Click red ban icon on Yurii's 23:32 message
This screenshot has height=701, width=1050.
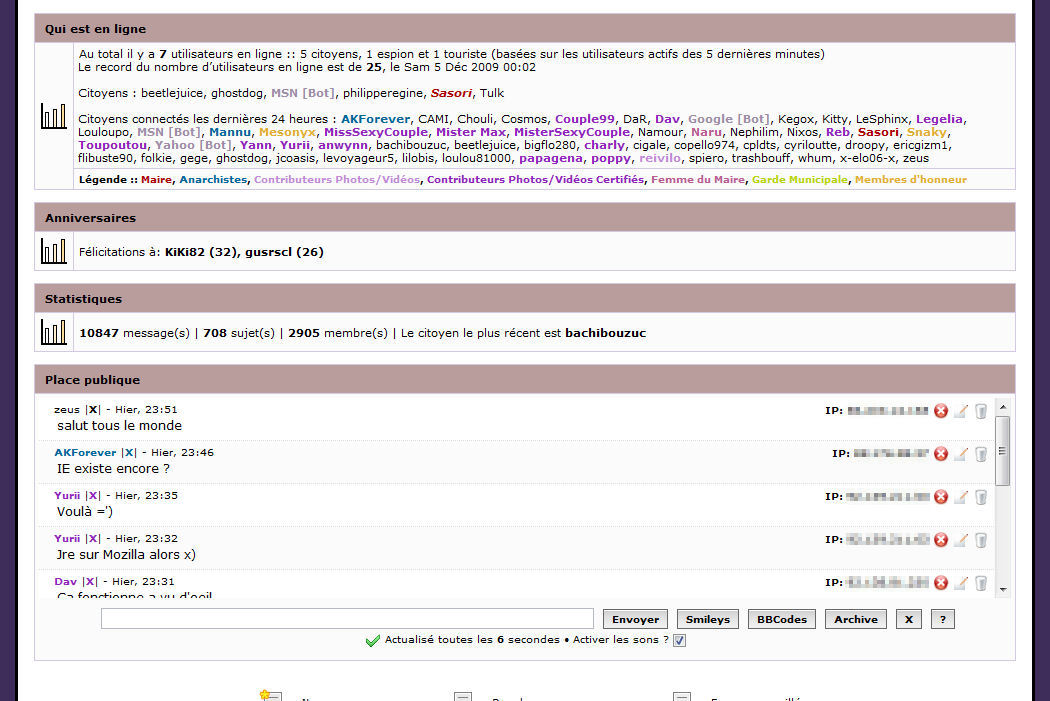point(940,540)
